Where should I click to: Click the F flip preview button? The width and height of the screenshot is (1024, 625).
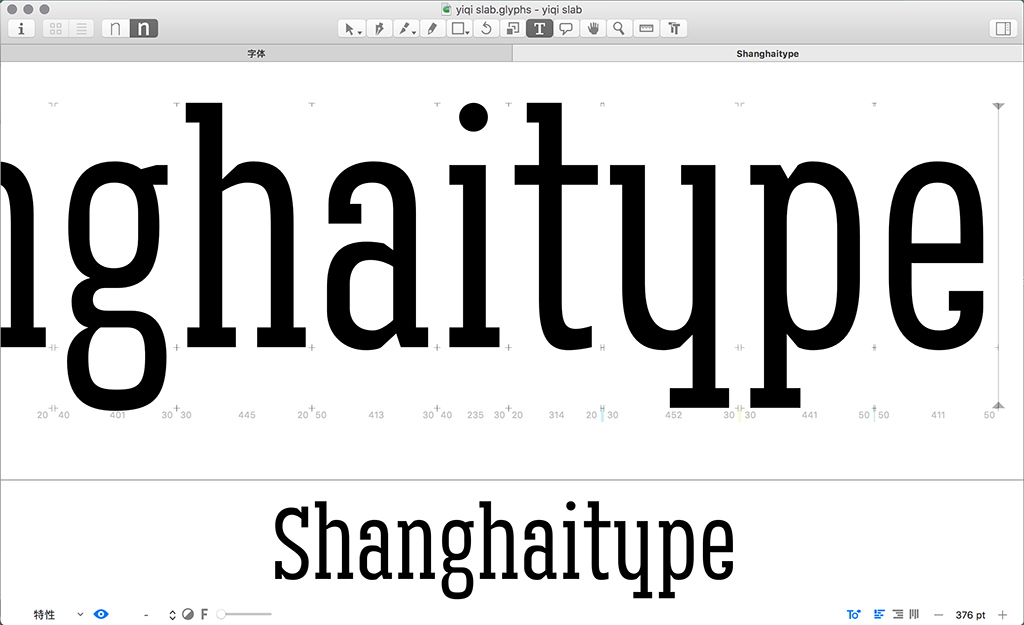click(x=204, y=615)
